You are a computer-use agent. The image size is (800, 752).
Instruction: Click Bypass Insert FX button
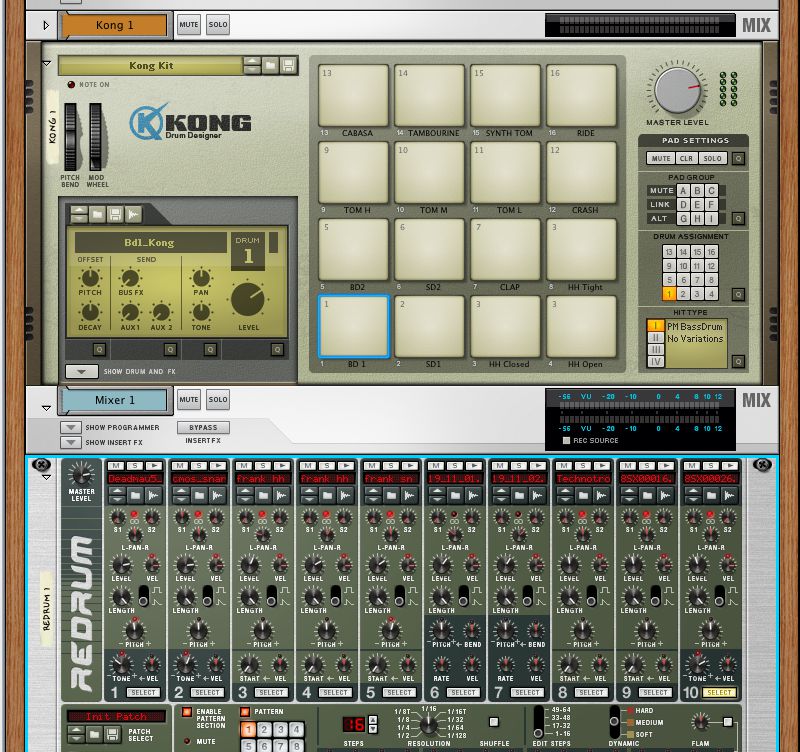(x=203, y=428)
